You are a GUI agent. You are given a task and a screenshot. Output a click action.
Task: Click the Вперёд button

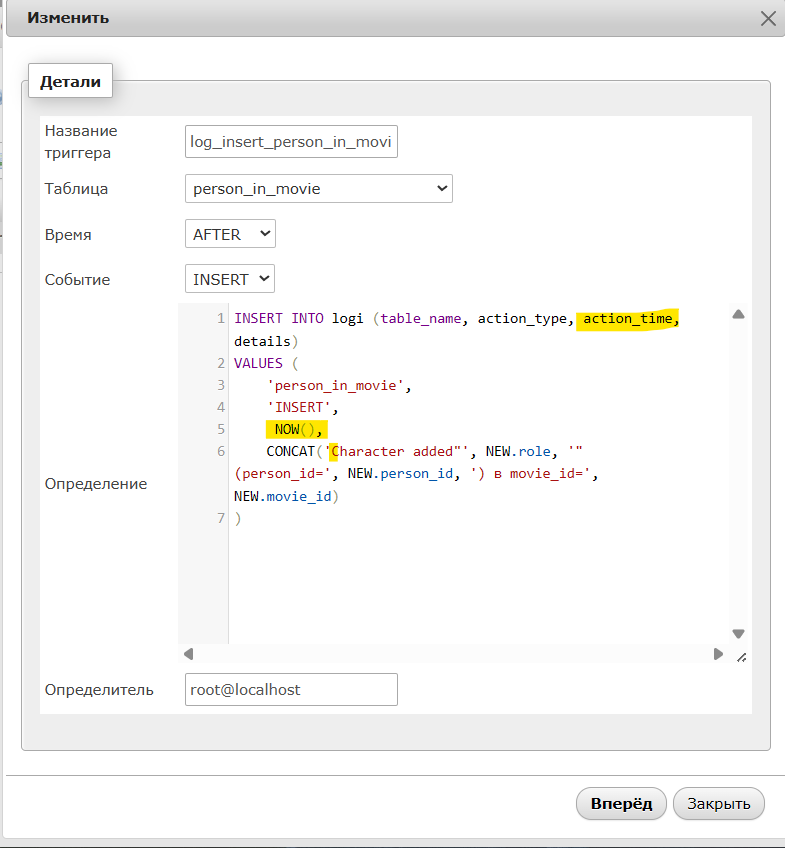click(x=621, y=804)
